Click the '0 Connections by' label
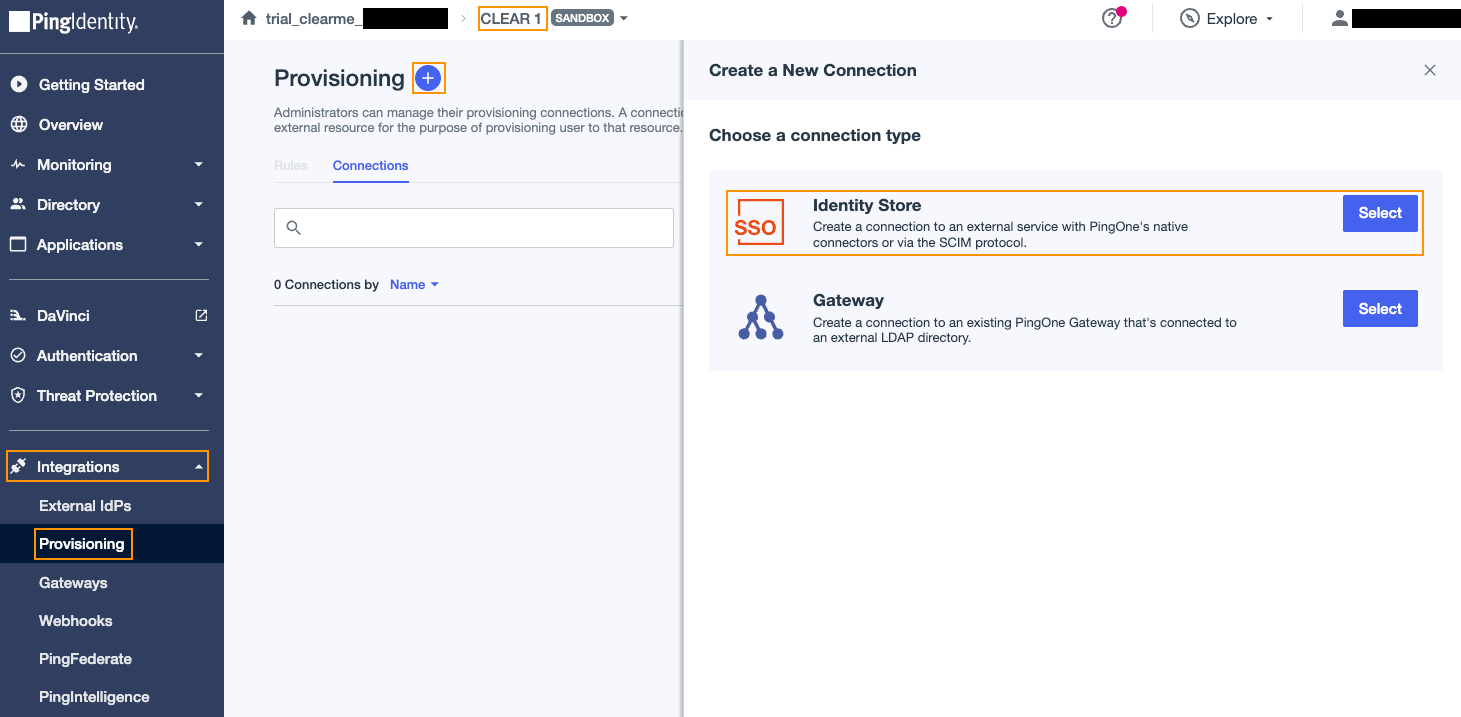 326,285
